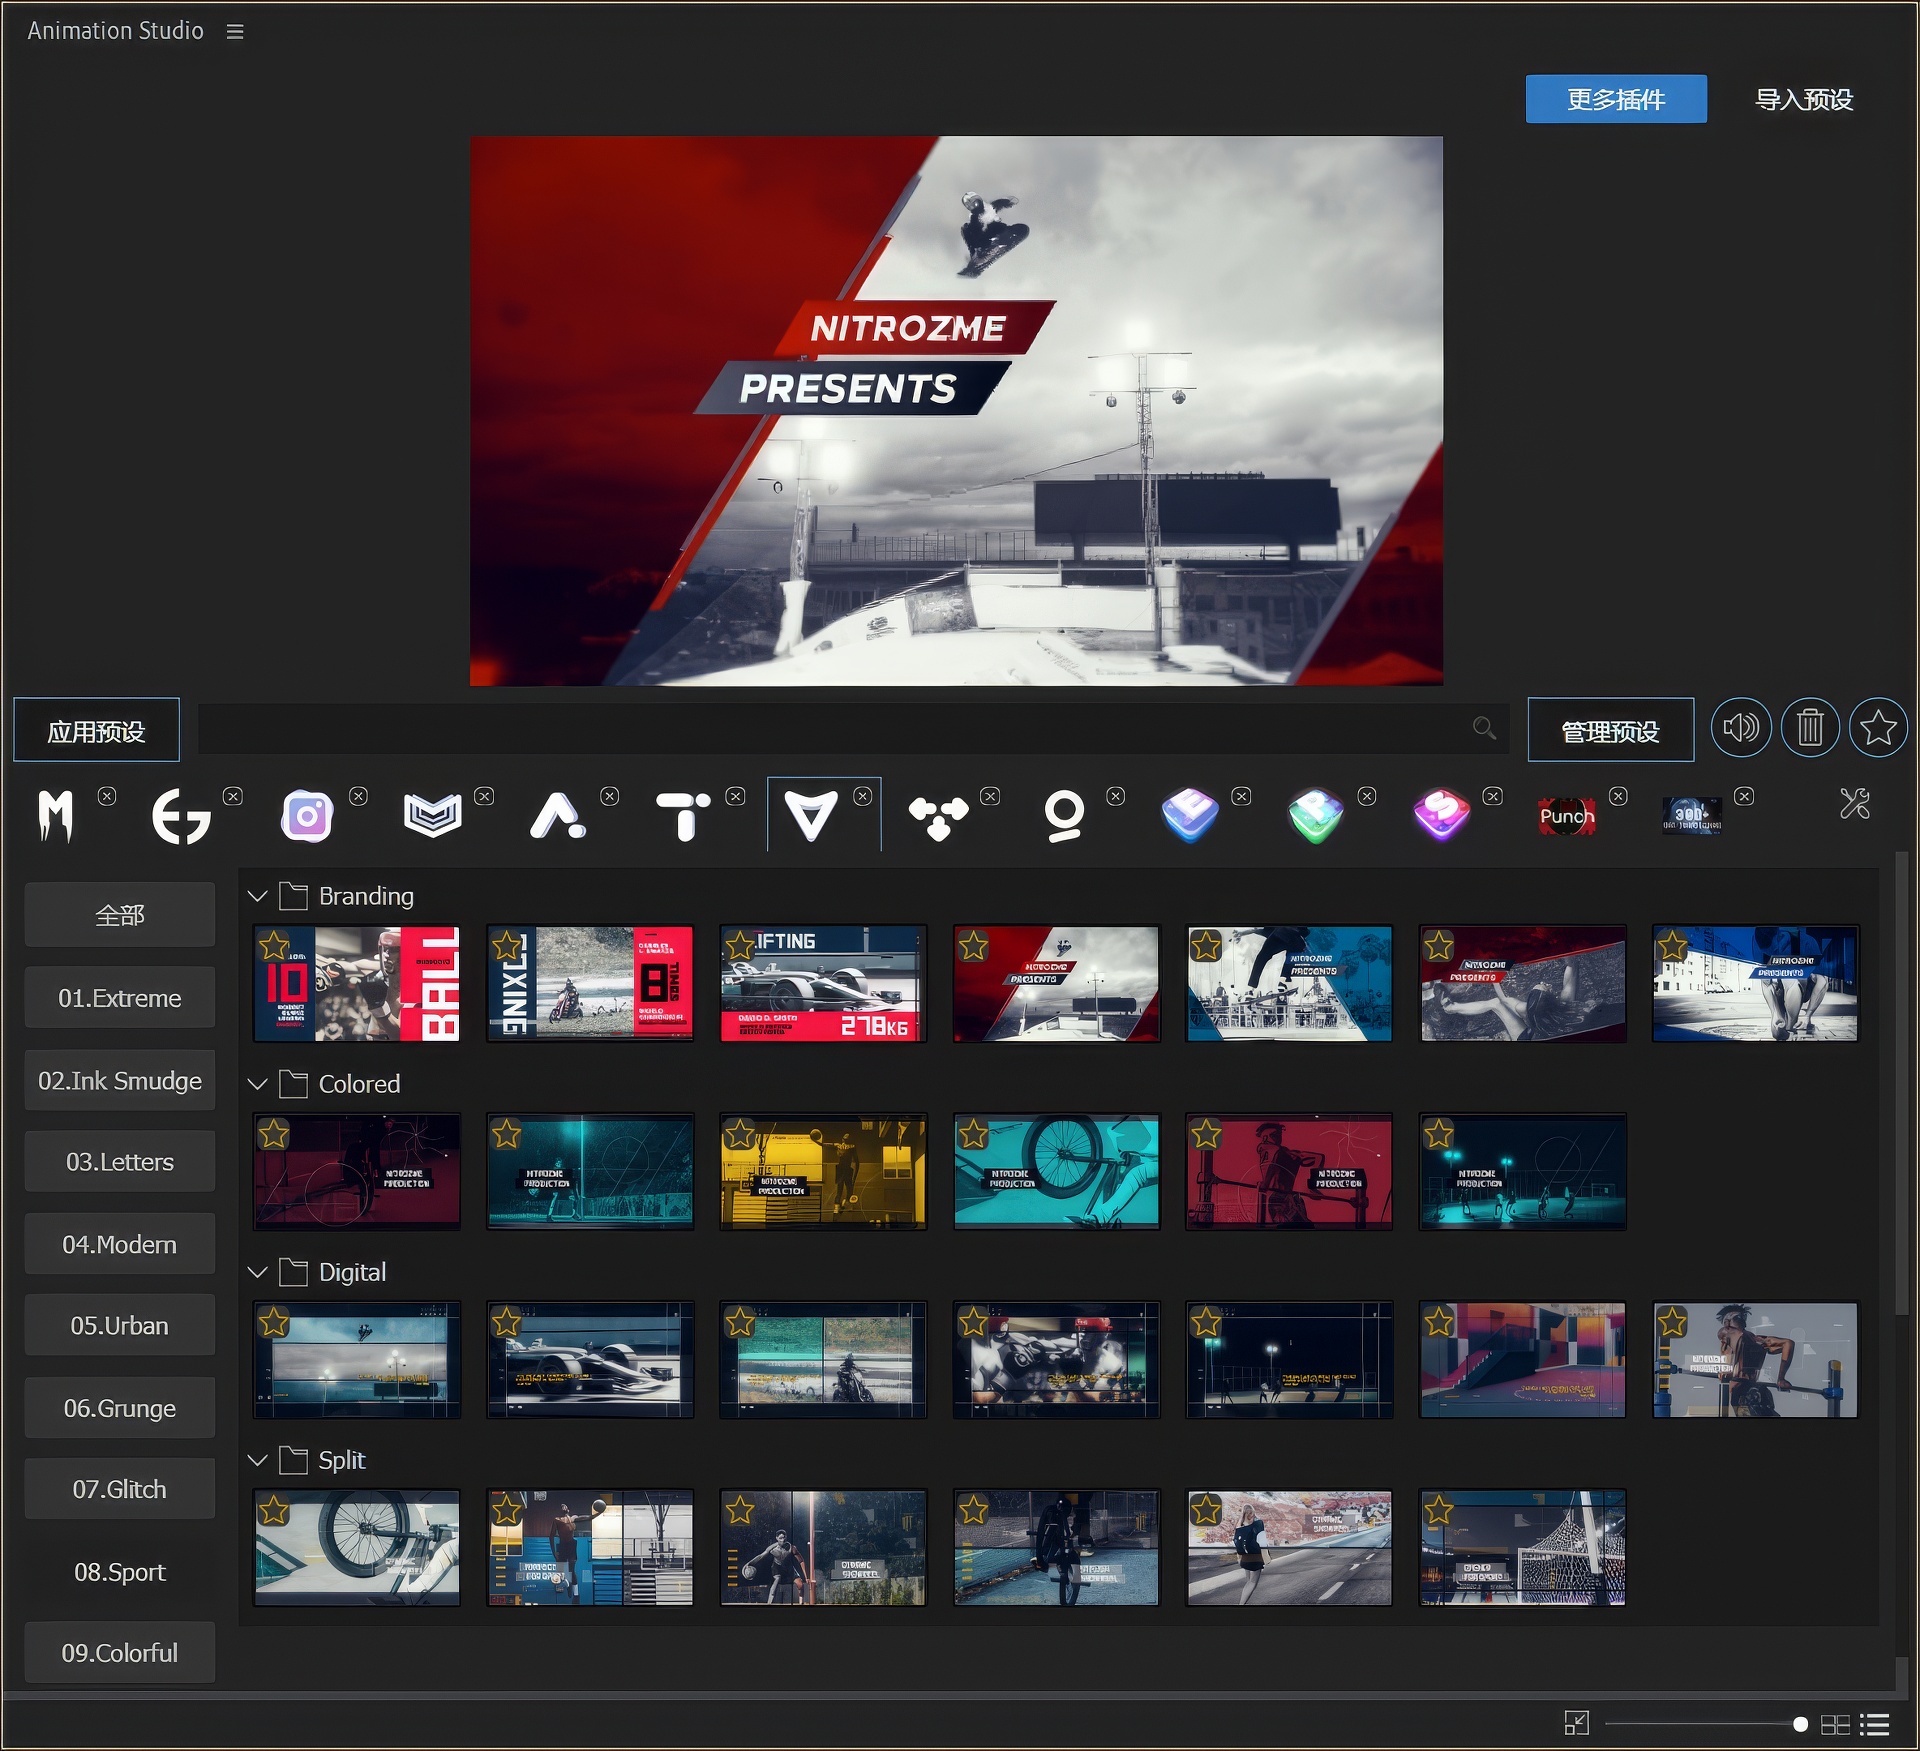Select the 300+ plugin pack icon
This screenshot has height=1751, width=1920.
[1692, 815]
